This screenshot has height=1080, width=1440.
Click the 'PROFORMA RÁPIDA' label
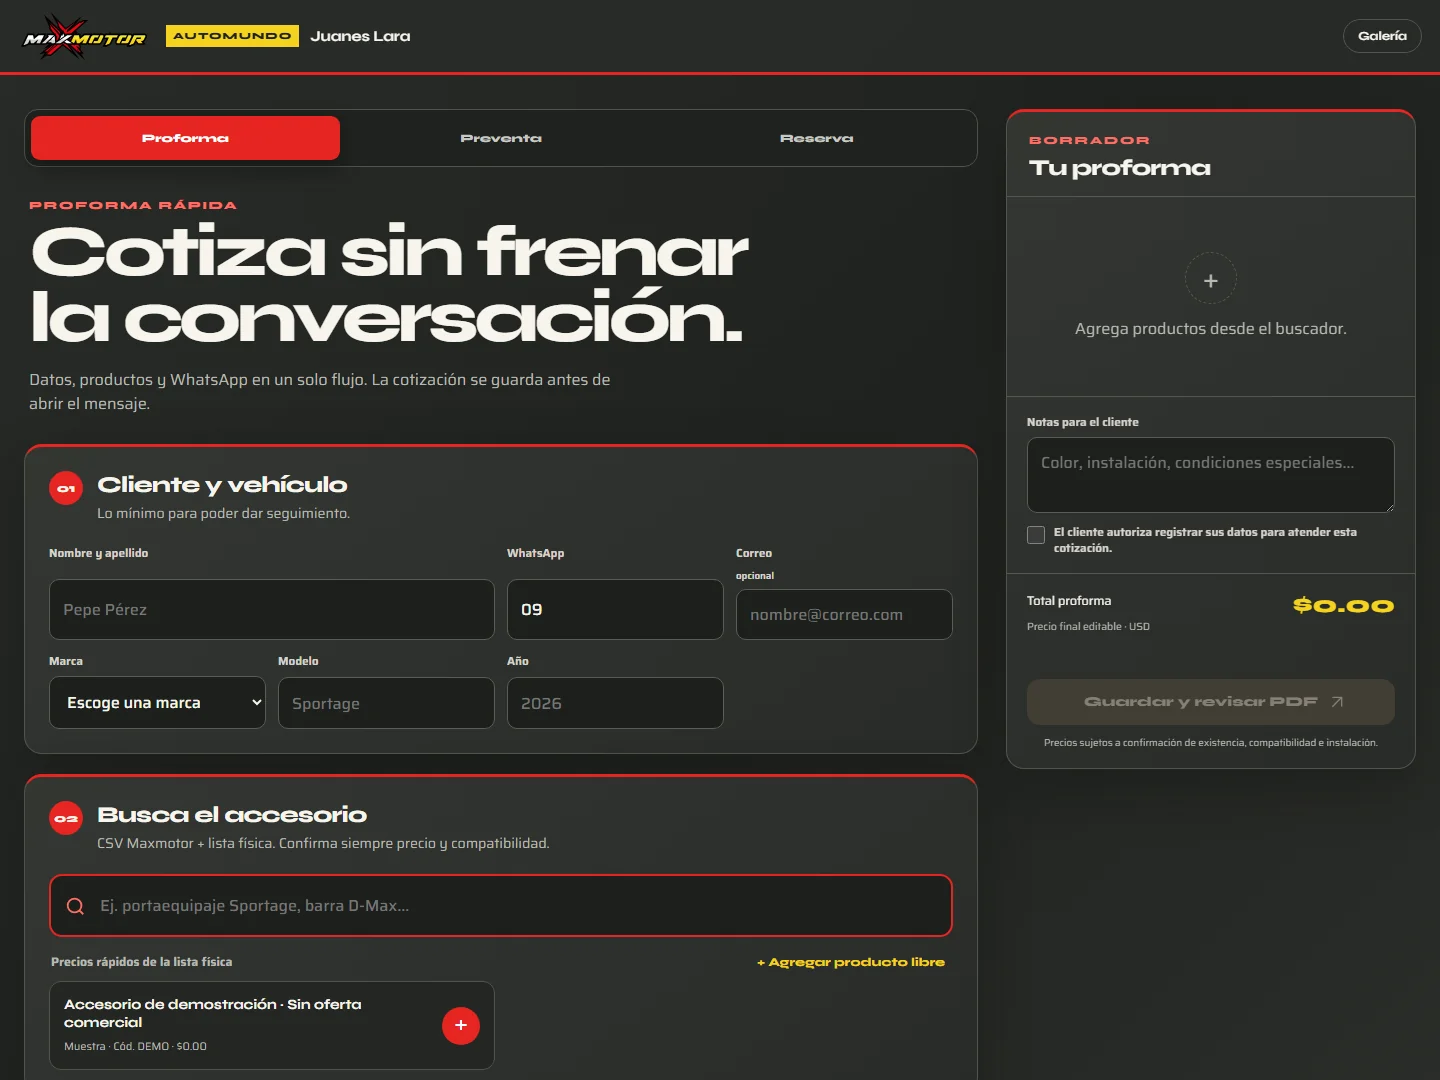133,205
